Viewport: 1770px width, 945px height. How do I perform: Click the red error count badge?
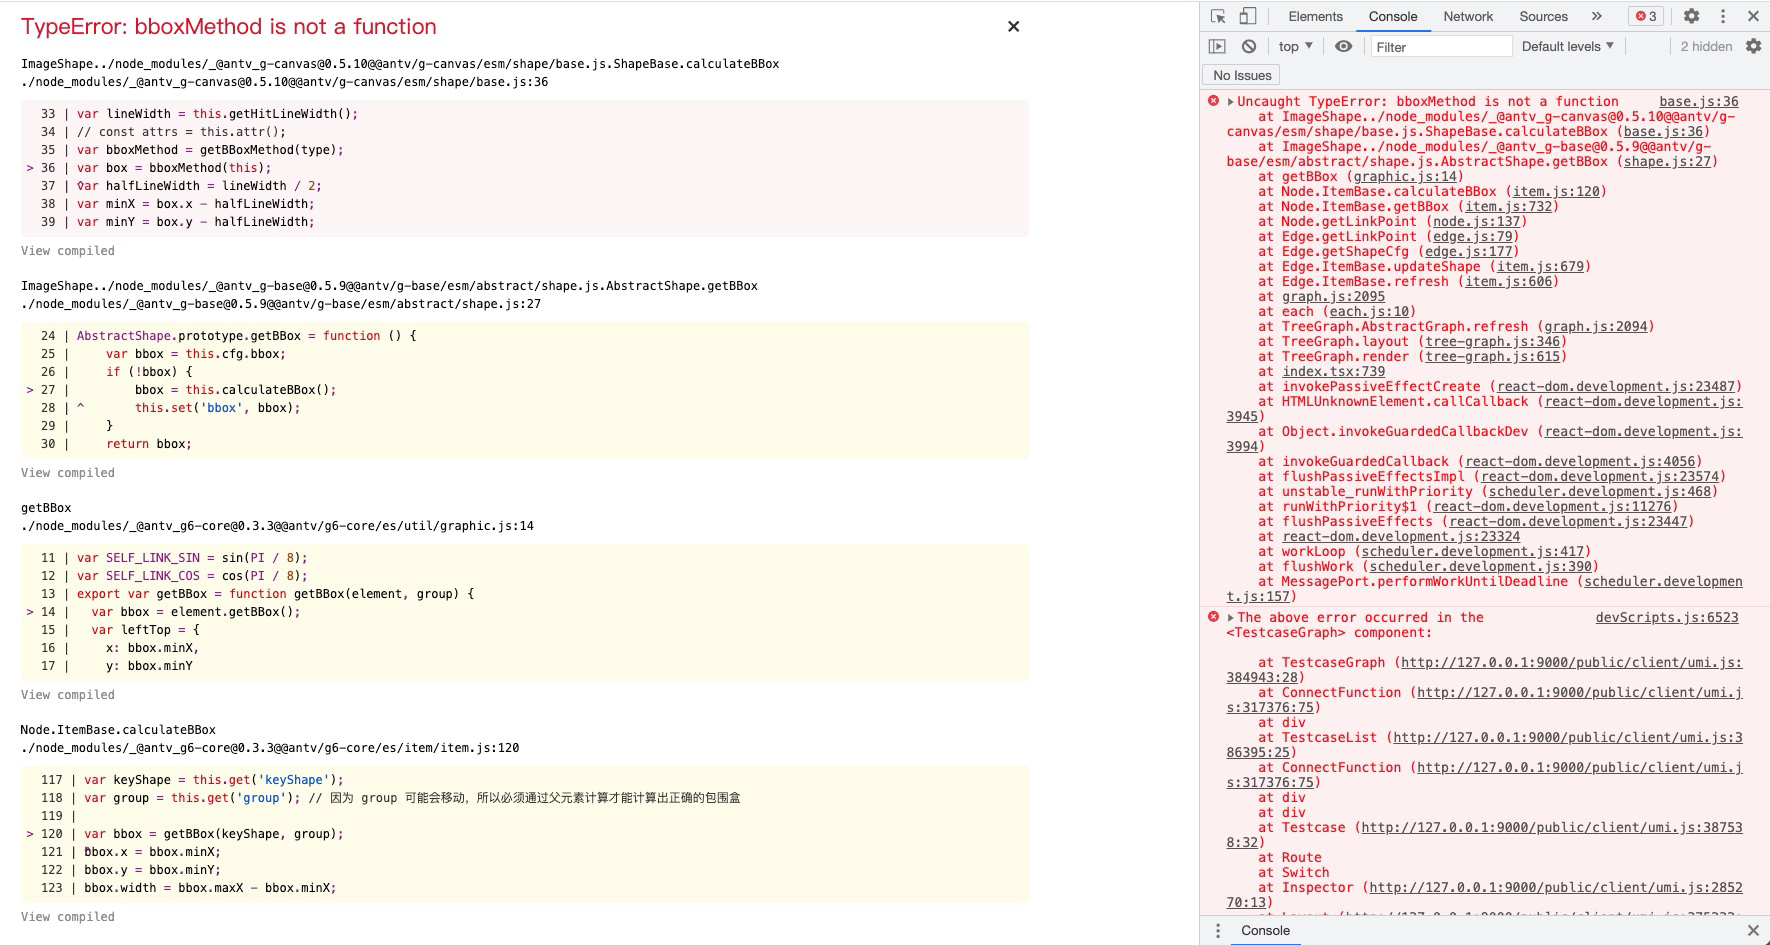1646,16
